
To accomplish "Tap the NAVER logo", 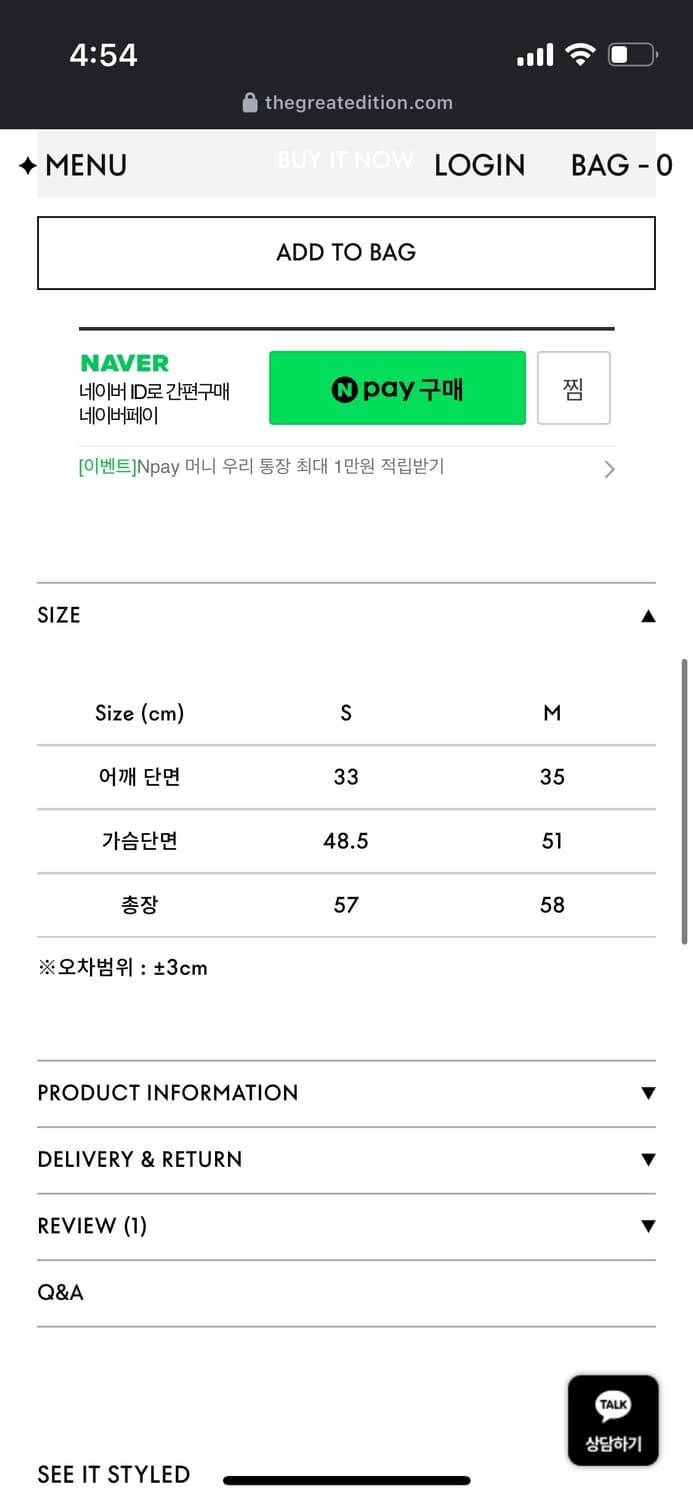I will click(125, 363).
